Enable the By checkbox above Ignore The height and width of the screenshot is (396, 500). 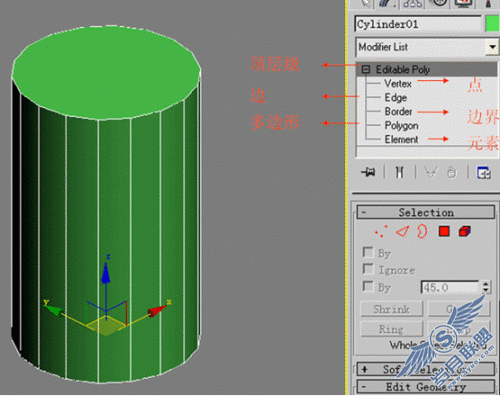click(x=368, y=252)
